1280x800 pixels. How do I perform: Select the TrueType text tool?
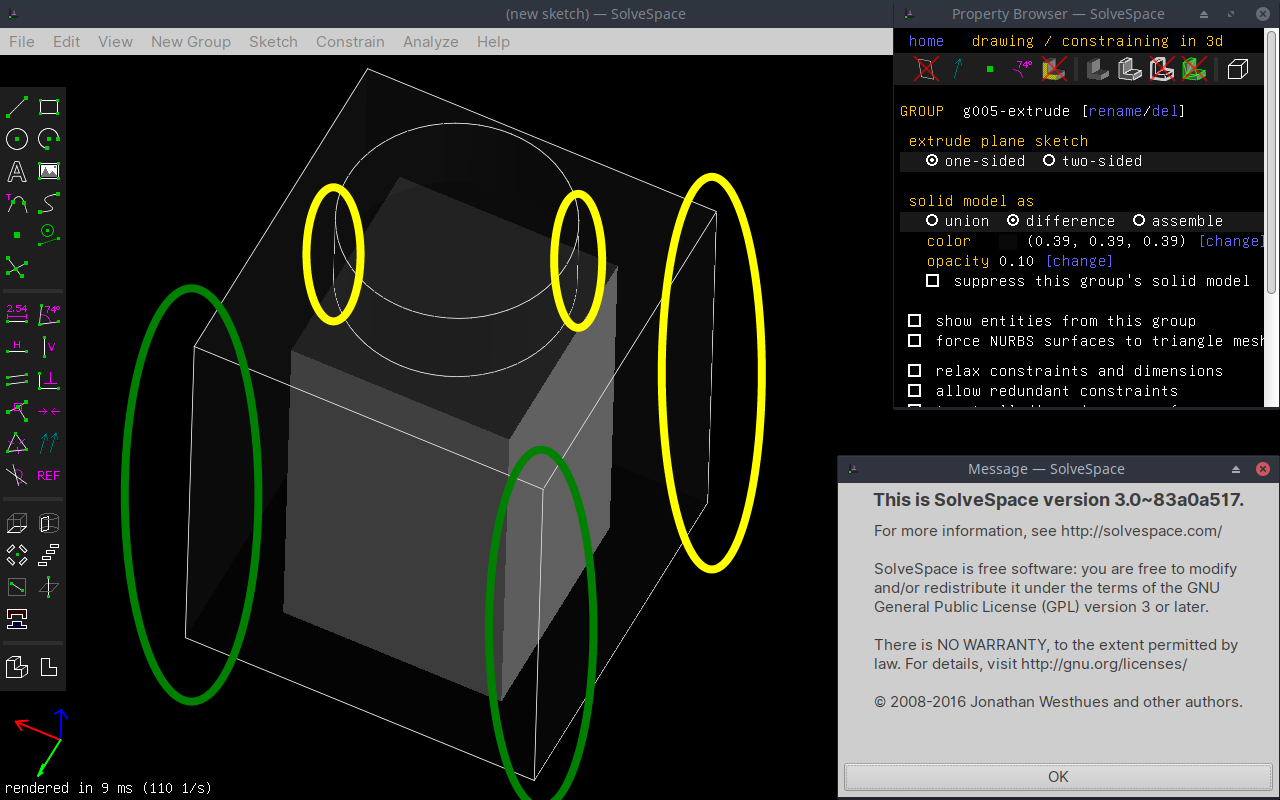[x=17, y=171]
